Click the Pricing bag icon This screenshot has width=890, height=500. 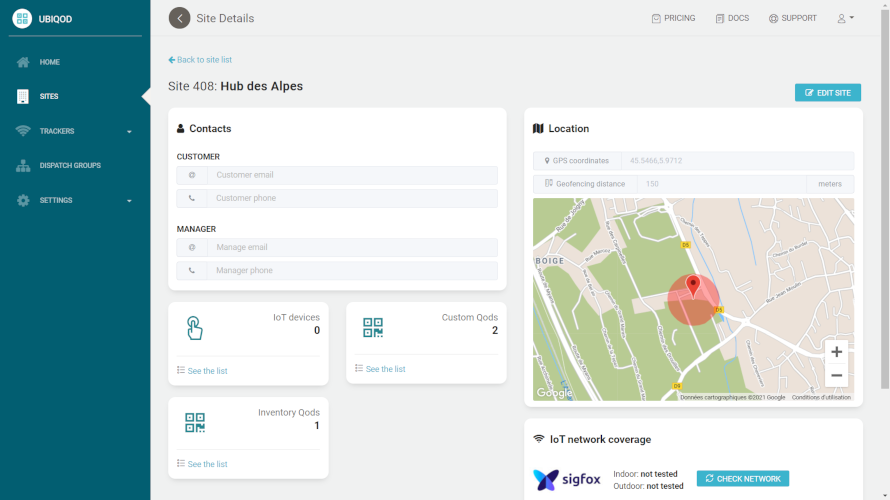click(656, 19)
